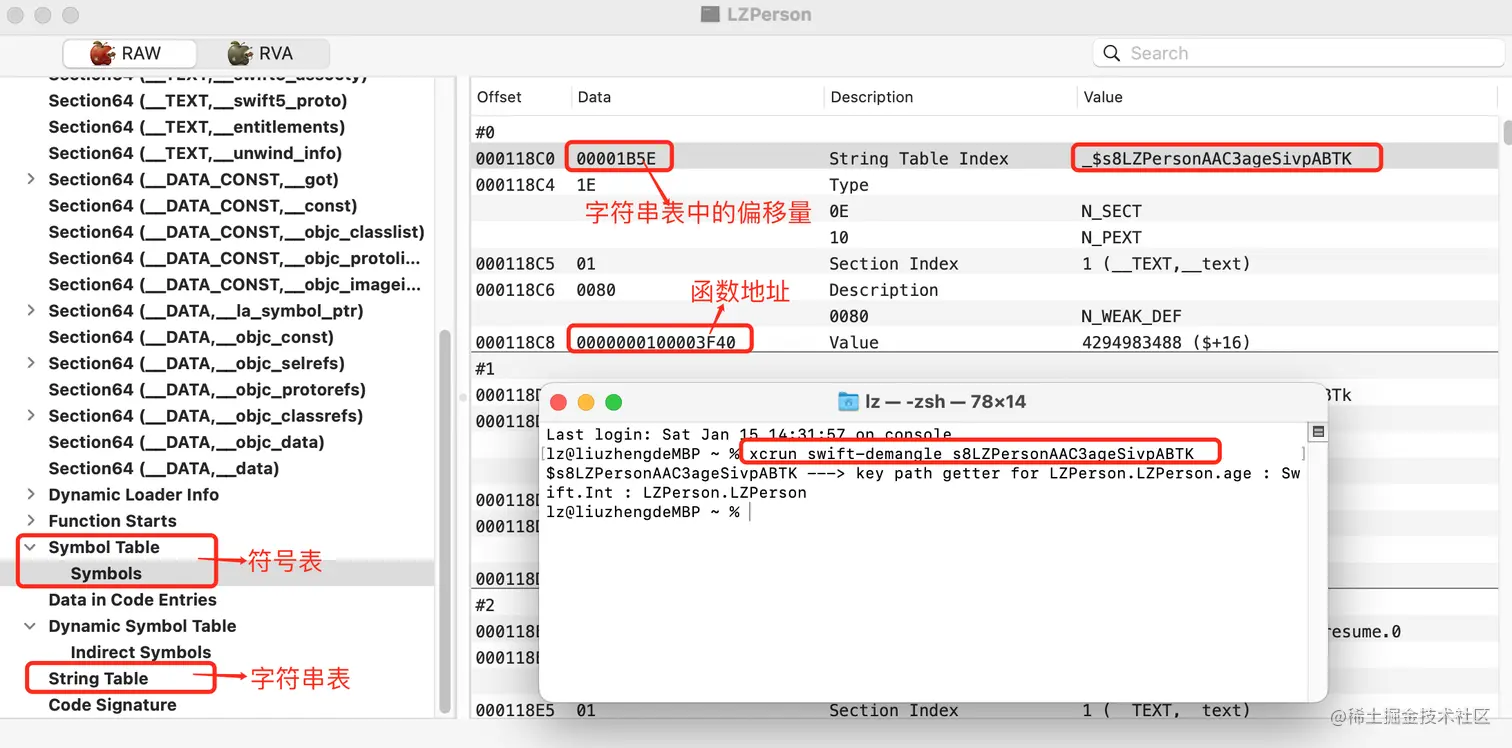Image resolution: width=1512 pixels, height=748 pixels.
Task: Click data cell 00001B5E
Action: tap(616, 158)
